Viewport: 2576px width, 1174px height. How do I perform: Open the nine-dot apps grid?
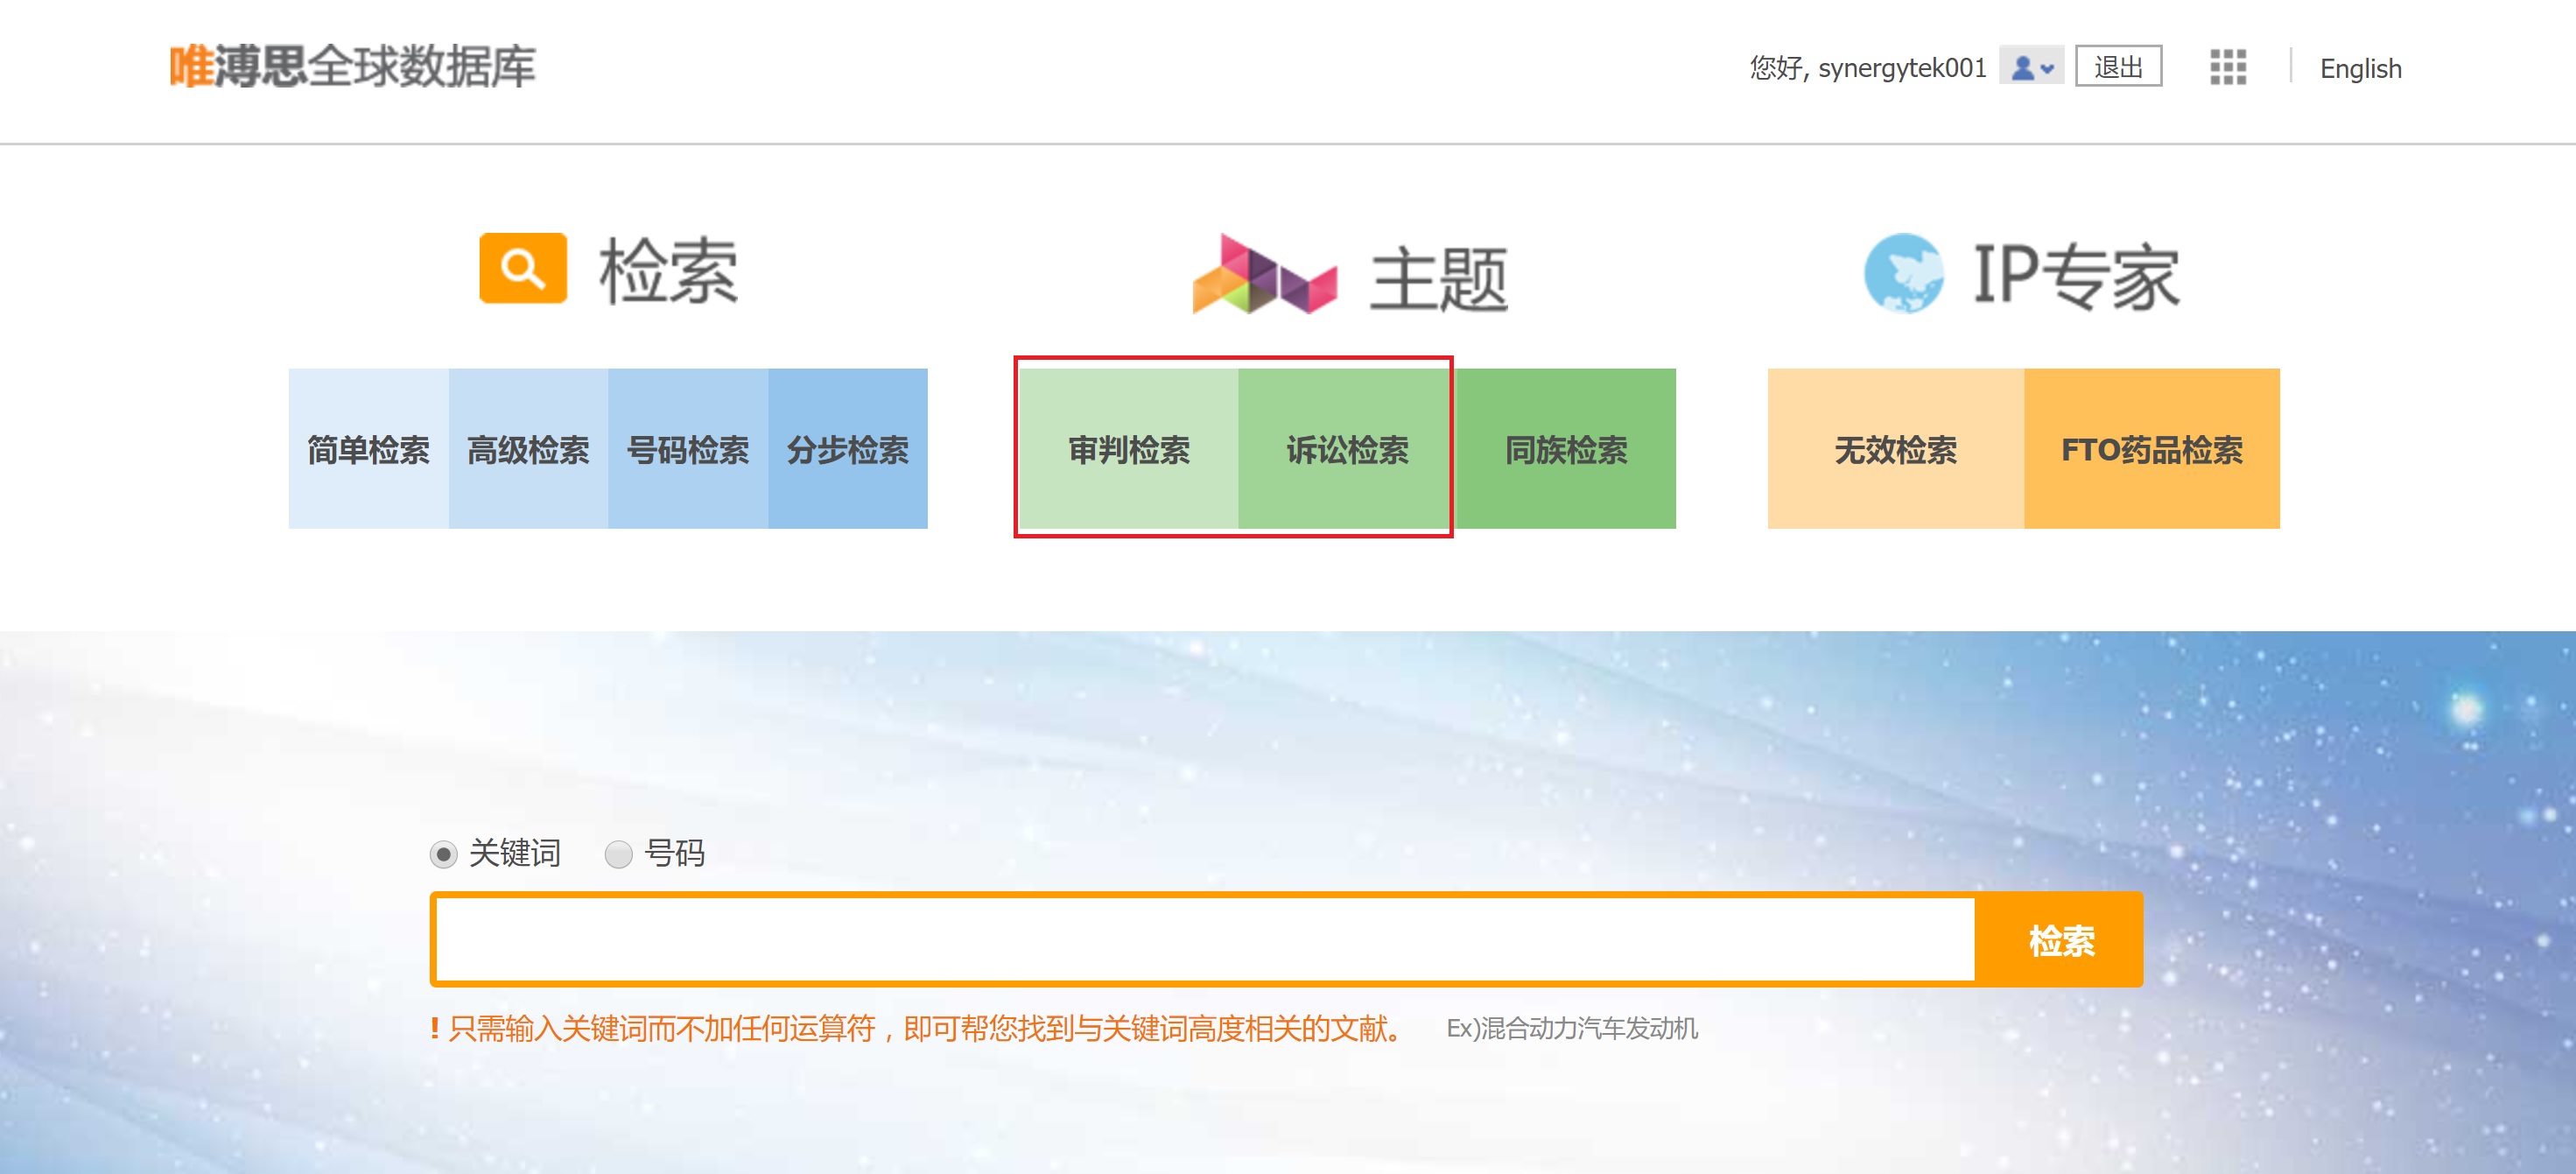[2227, 67]
